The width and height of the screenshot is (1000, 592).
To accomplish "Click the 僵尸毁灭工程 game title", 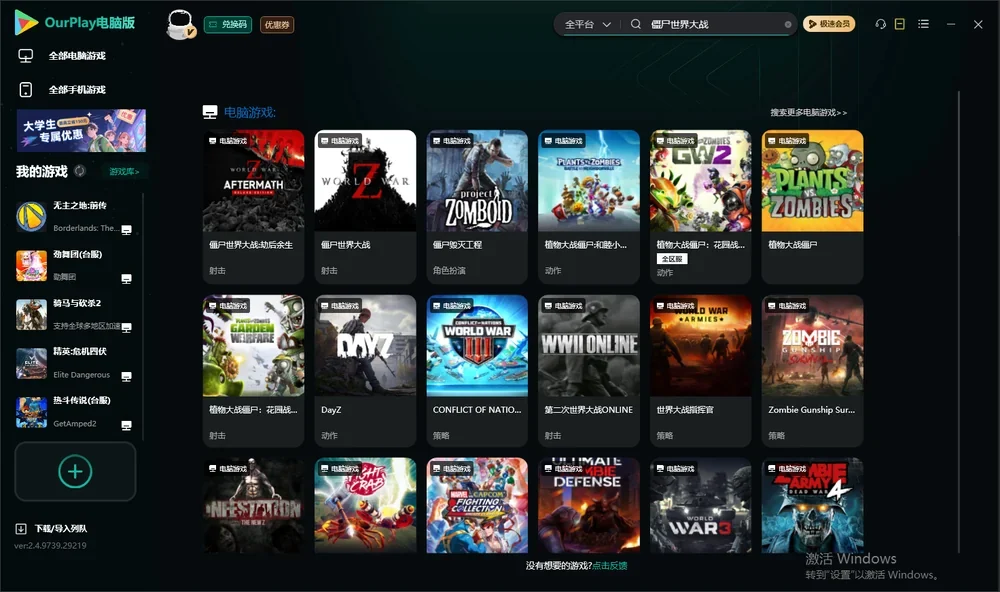I will click(457, 245).
